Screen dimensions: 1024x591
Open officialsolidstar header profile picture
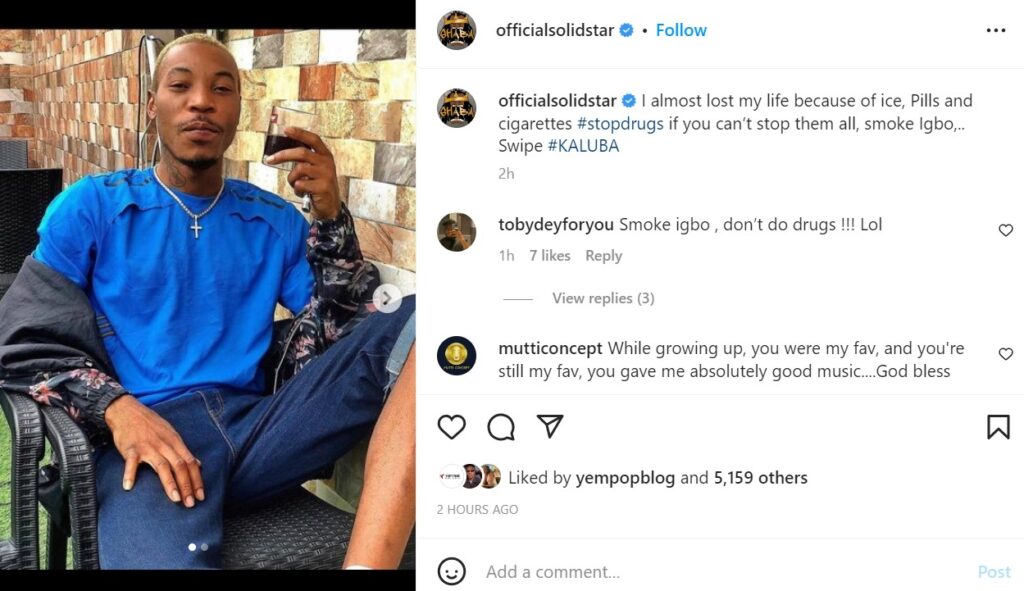coord(456,30)
